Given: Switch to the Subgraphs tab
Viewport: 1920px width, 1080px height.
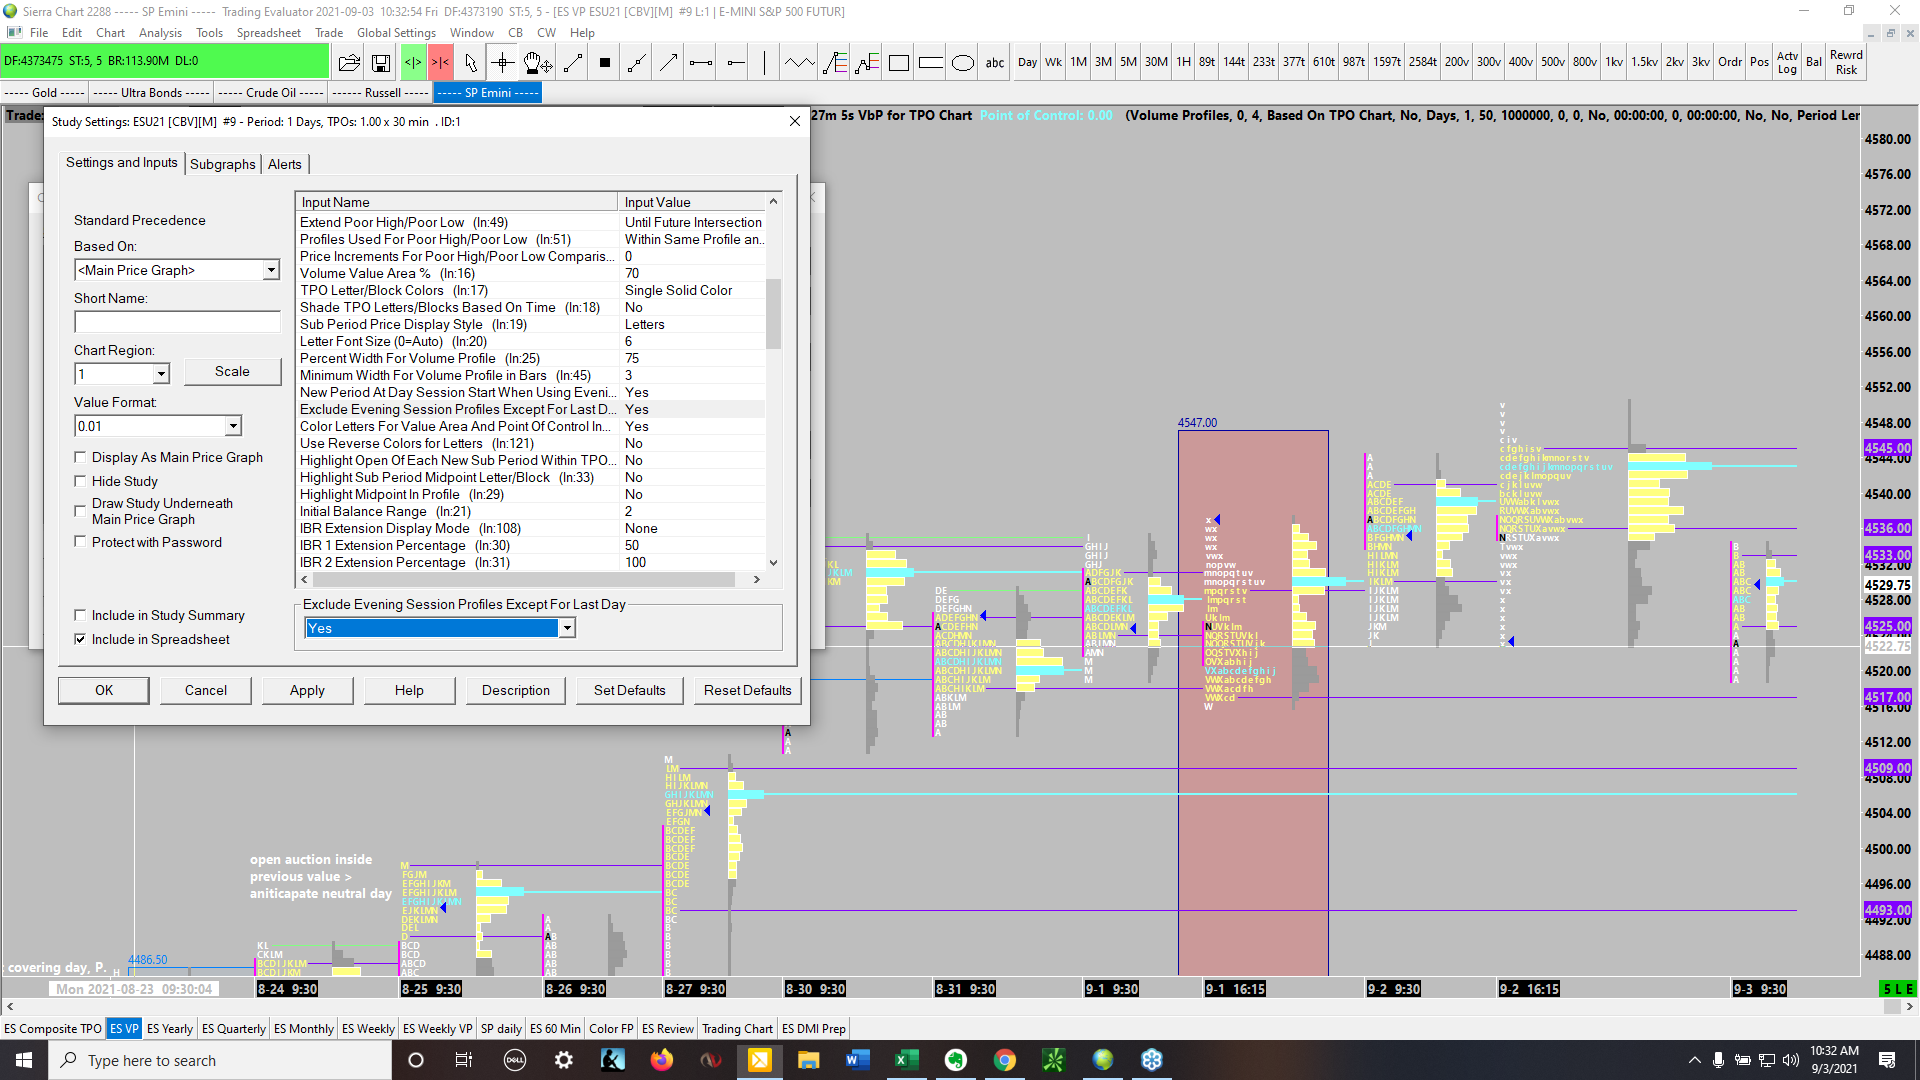Looking at the screenshot, I should [222, 164].
